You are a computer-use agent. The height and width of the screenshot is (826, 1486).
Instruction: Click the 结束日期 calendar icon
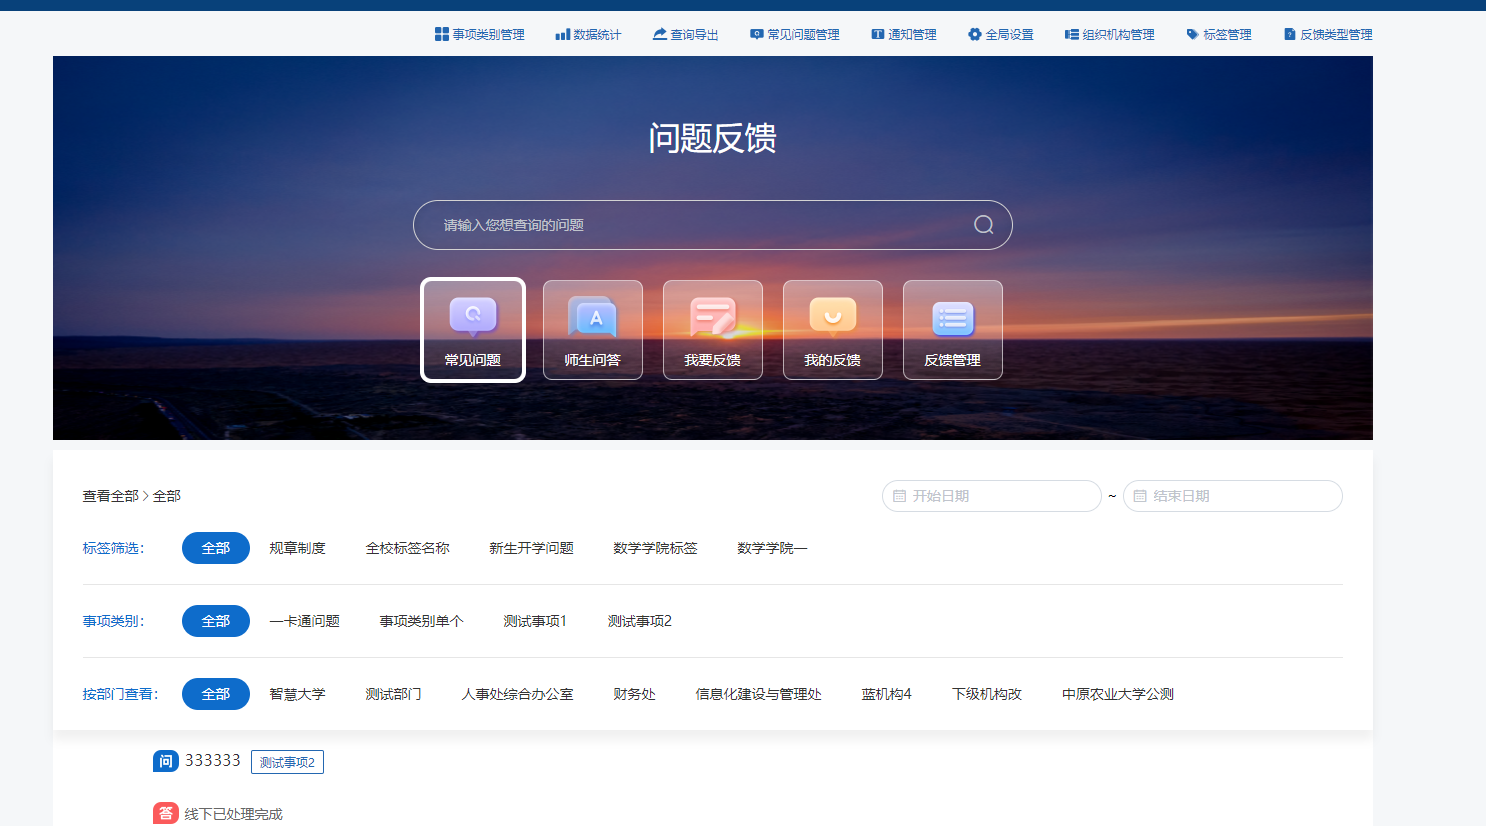(x=1140, y=496)
